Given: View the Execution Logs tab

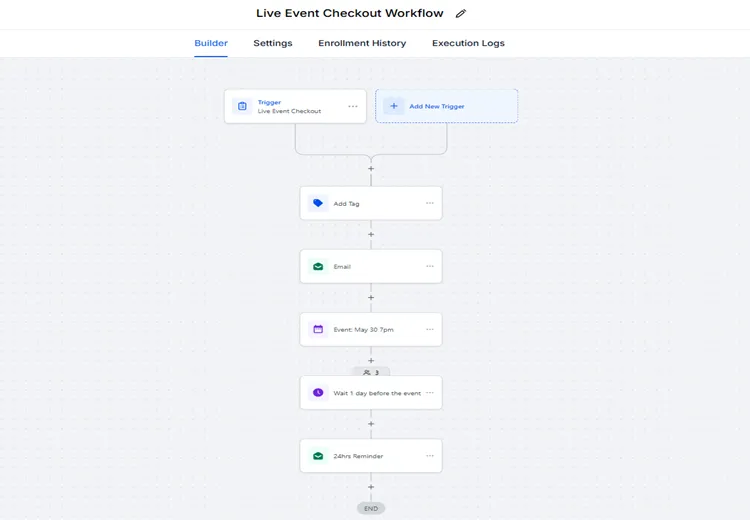Looking at the screenshot, I should (468, 43).
